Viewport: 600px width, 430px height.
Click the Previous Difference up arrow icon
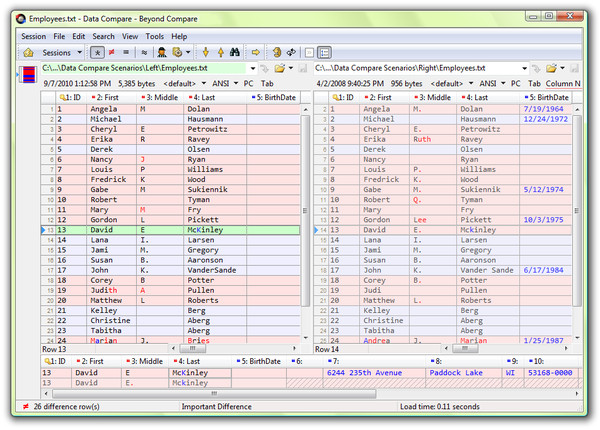coord(219,52)
